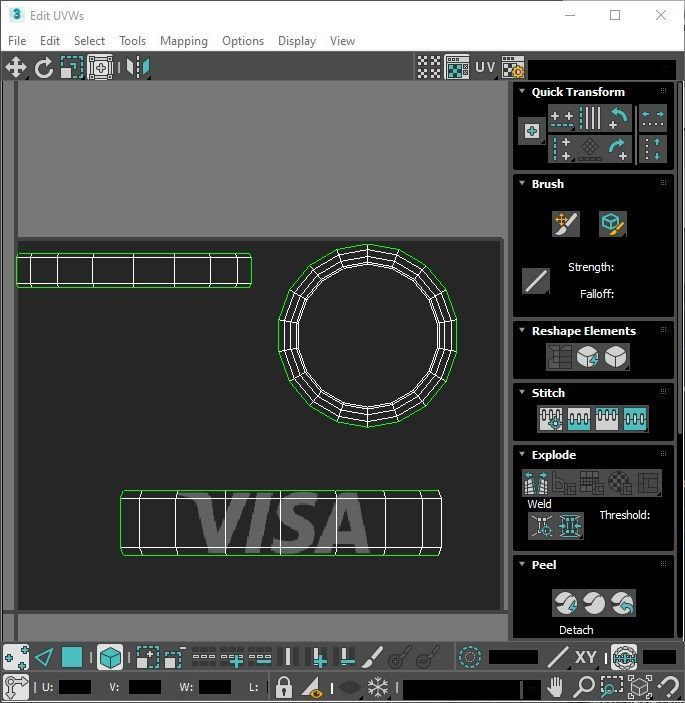The image size is (685, 703).
Task: Click Align Horizontally to Pivot icon
Action: (562, 118)
